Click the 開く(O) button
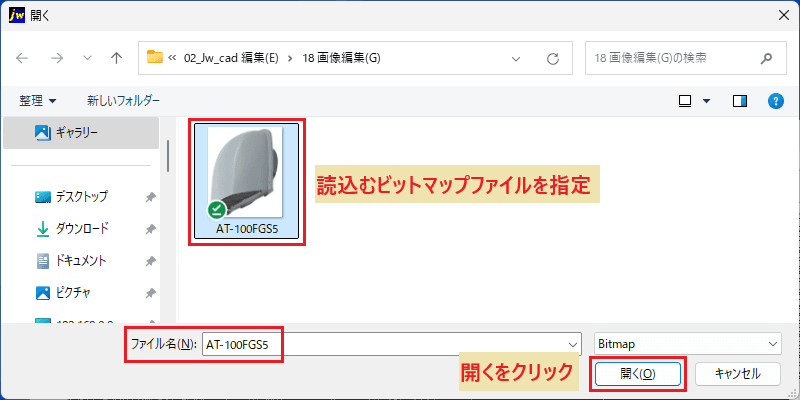The image size is (800, 400). pyautogui.click(x=638, y=374)
